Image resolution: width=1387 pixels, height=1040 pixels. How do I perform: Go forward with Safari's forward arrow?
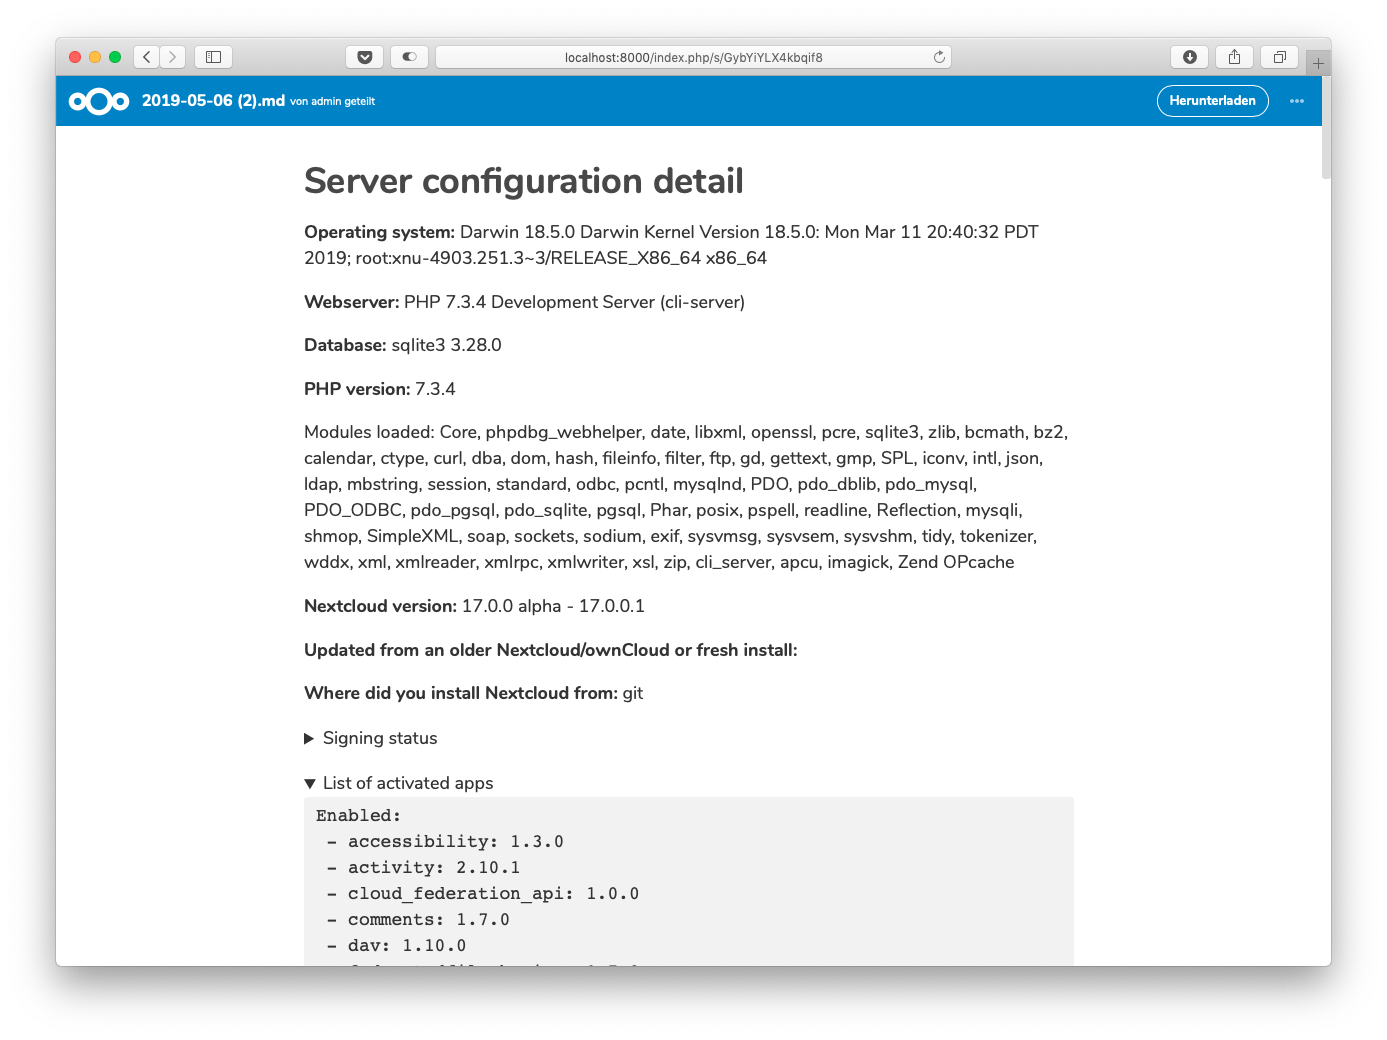pos(173,57)
